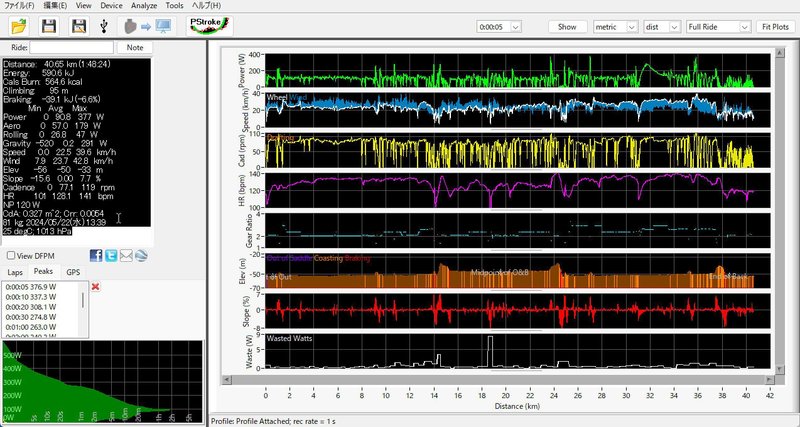Click the green peak power curve chart

(x=103, y=382)
